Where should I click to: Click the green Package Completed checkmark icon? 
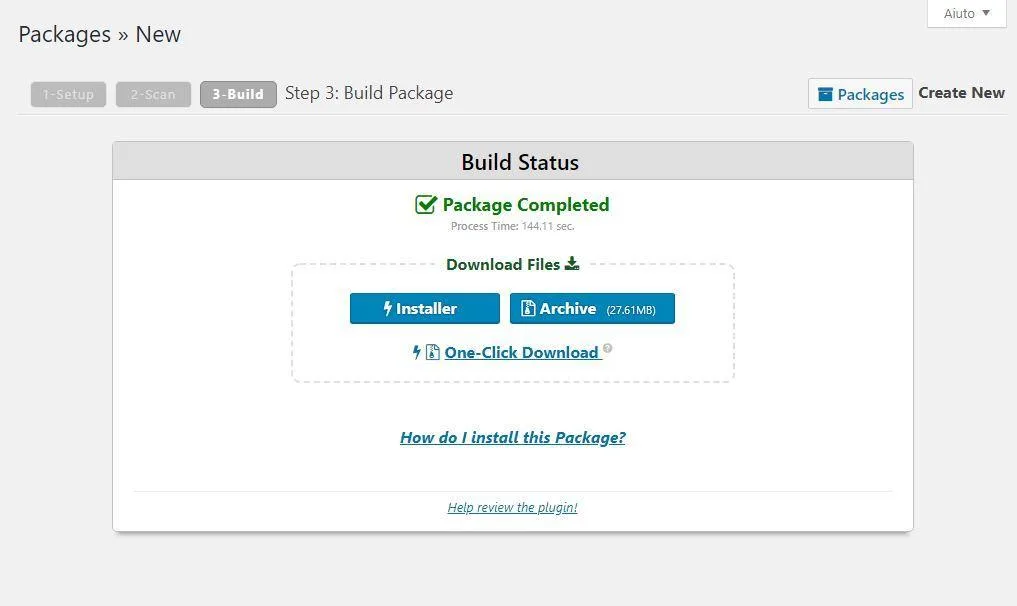coord(426,204)
